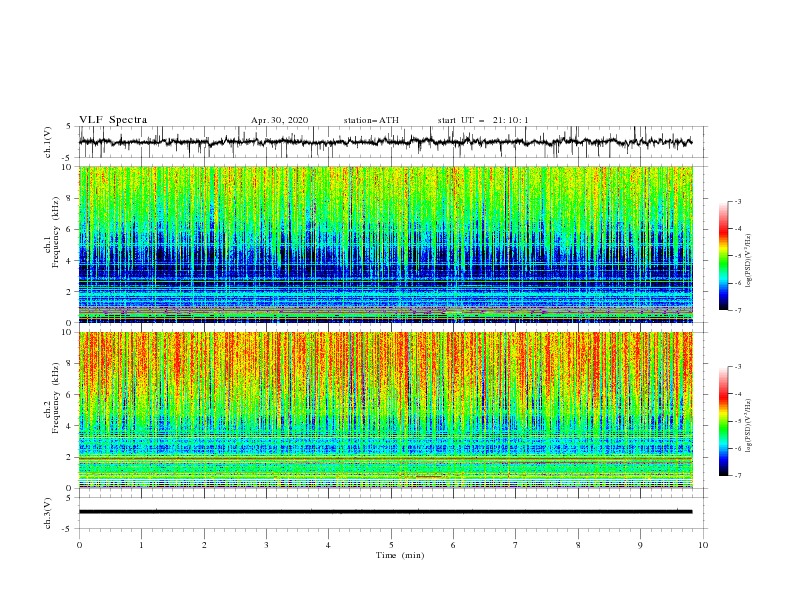The width and height of the screenshot is (792, 612).
Task: Click time axis tick label "1"
Action: coord(142,545)
